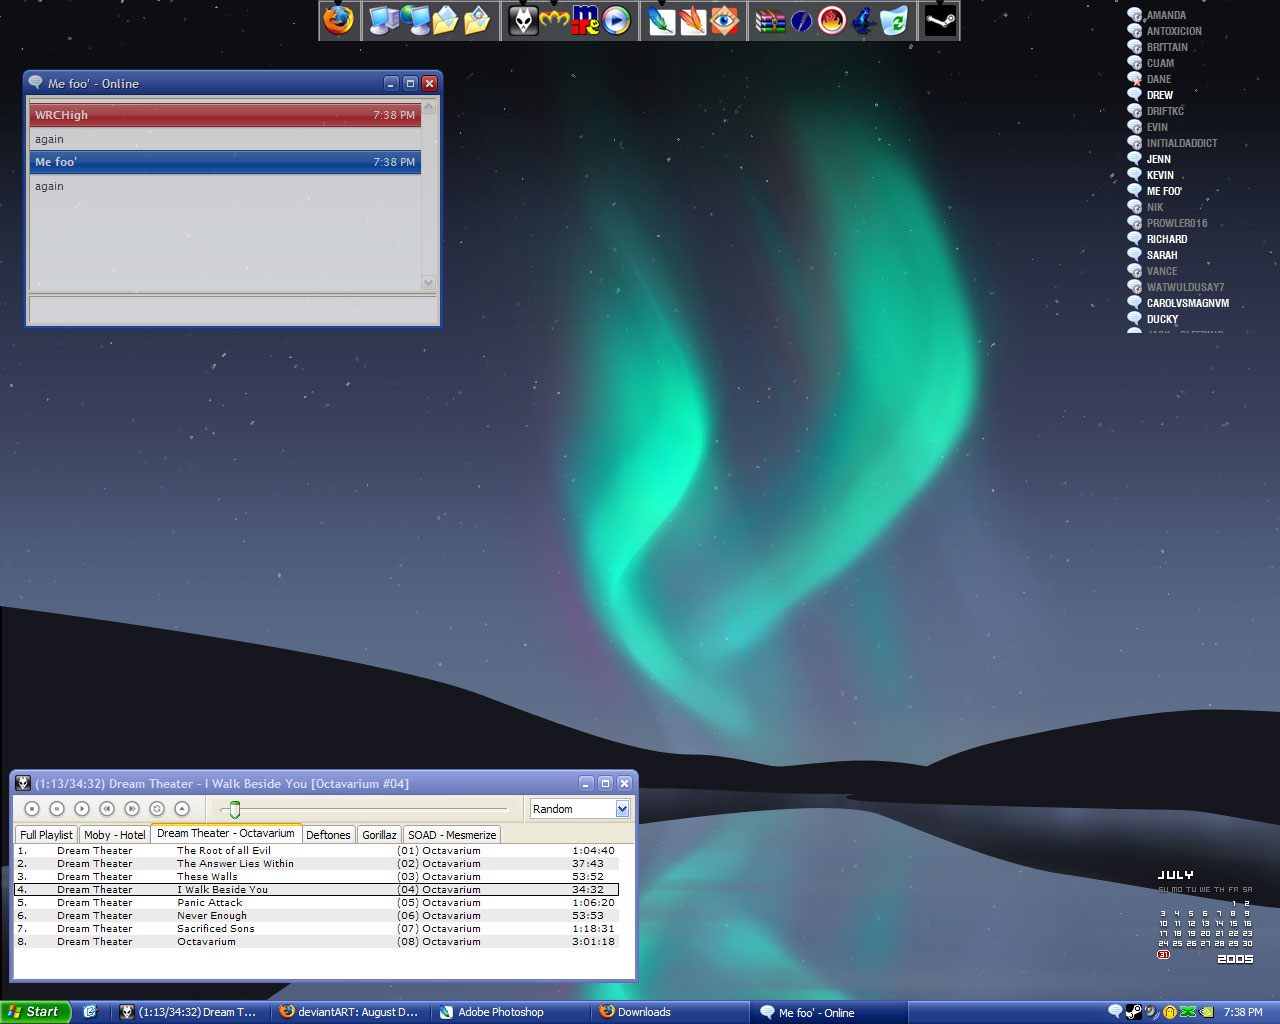Image resolution: width=1280 pixels, height=1024 pixels.
Task: Skip to next track in foobar2000
Action: 132,808
